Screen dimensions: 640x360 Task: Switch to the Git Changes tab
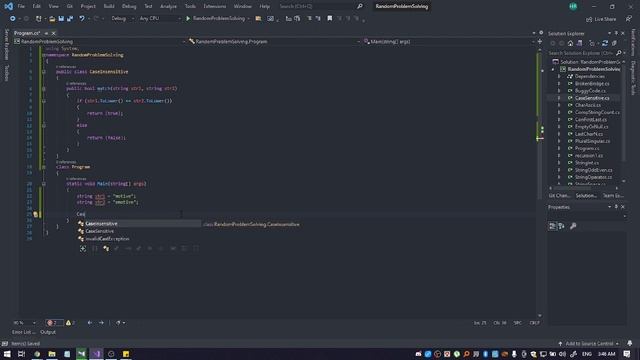pyautogui.click(x=559, y=196)
